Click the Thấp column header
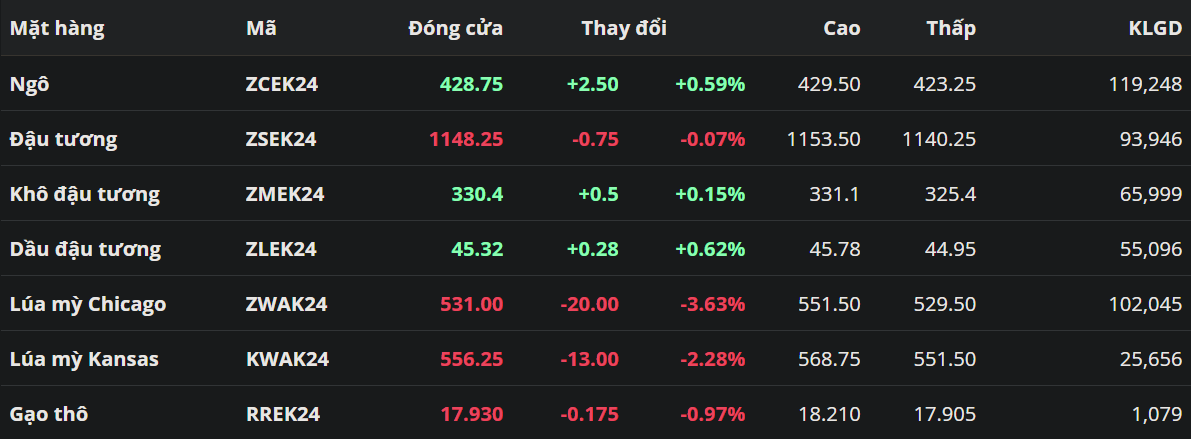1191x439 pixels. [x=950, y=29]
